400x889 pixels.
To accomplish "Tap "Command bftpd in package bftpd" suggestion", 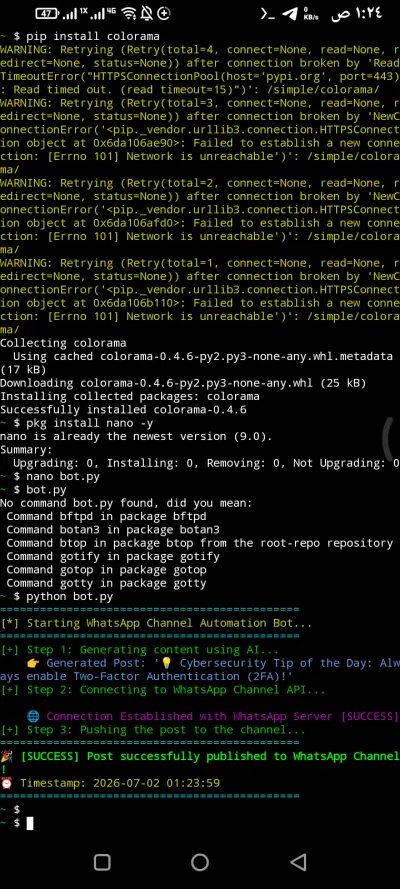I will 107,516.
